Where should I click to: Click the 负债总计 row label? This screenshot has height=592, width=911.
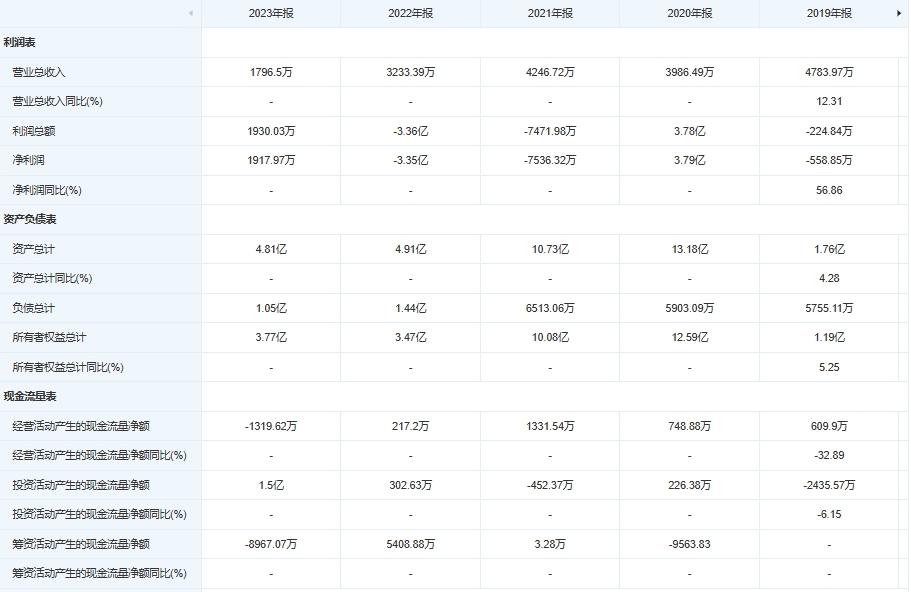pos(33,308)
